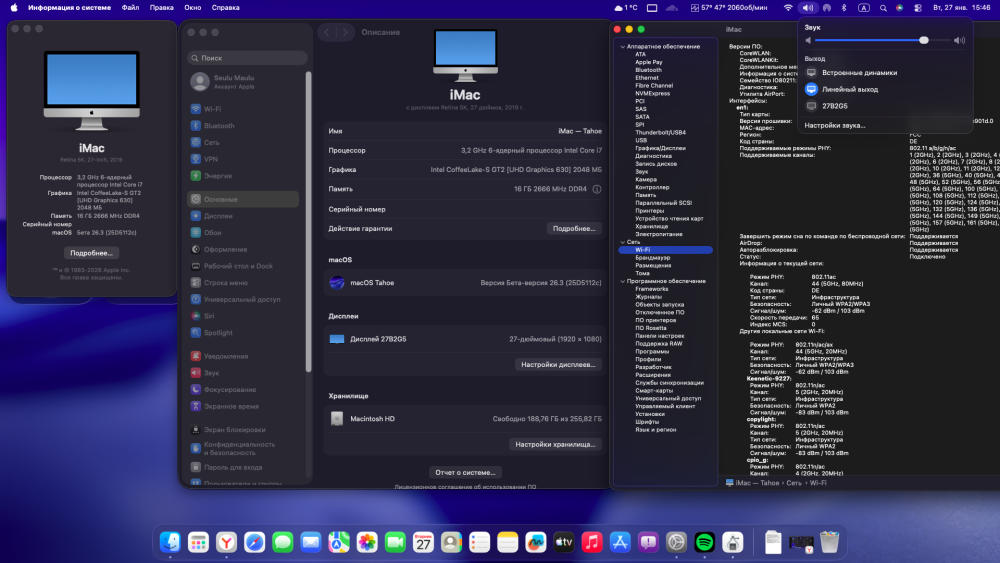Collapse the Сеть section in System Report
Screen dimensions: 1000x563
[622, 242]
